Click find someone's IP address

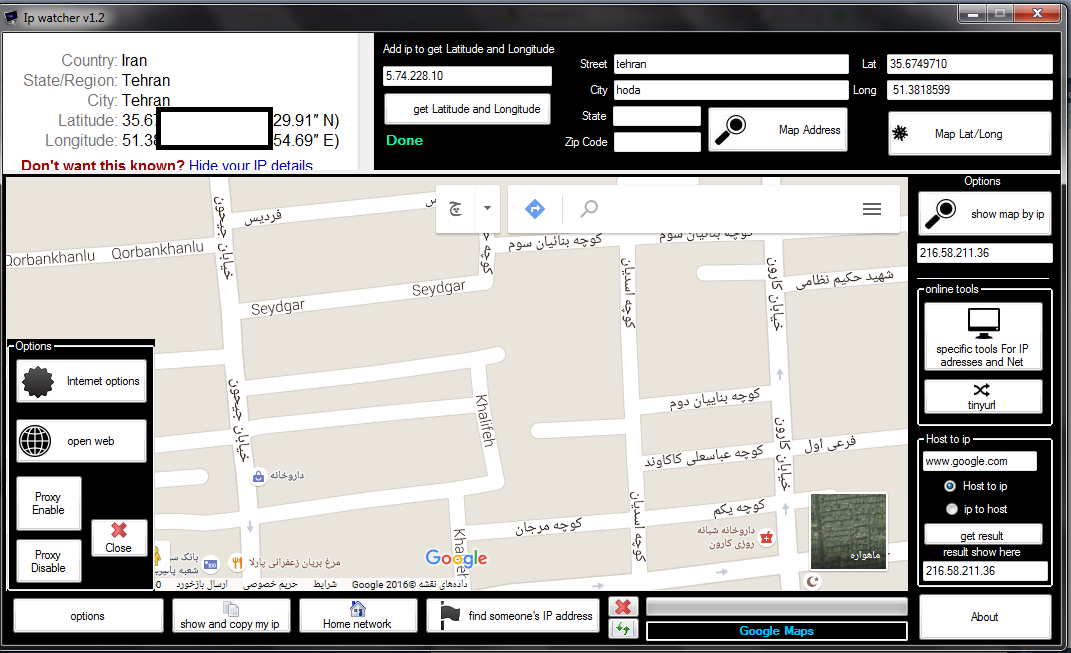(x=513, y=615)
